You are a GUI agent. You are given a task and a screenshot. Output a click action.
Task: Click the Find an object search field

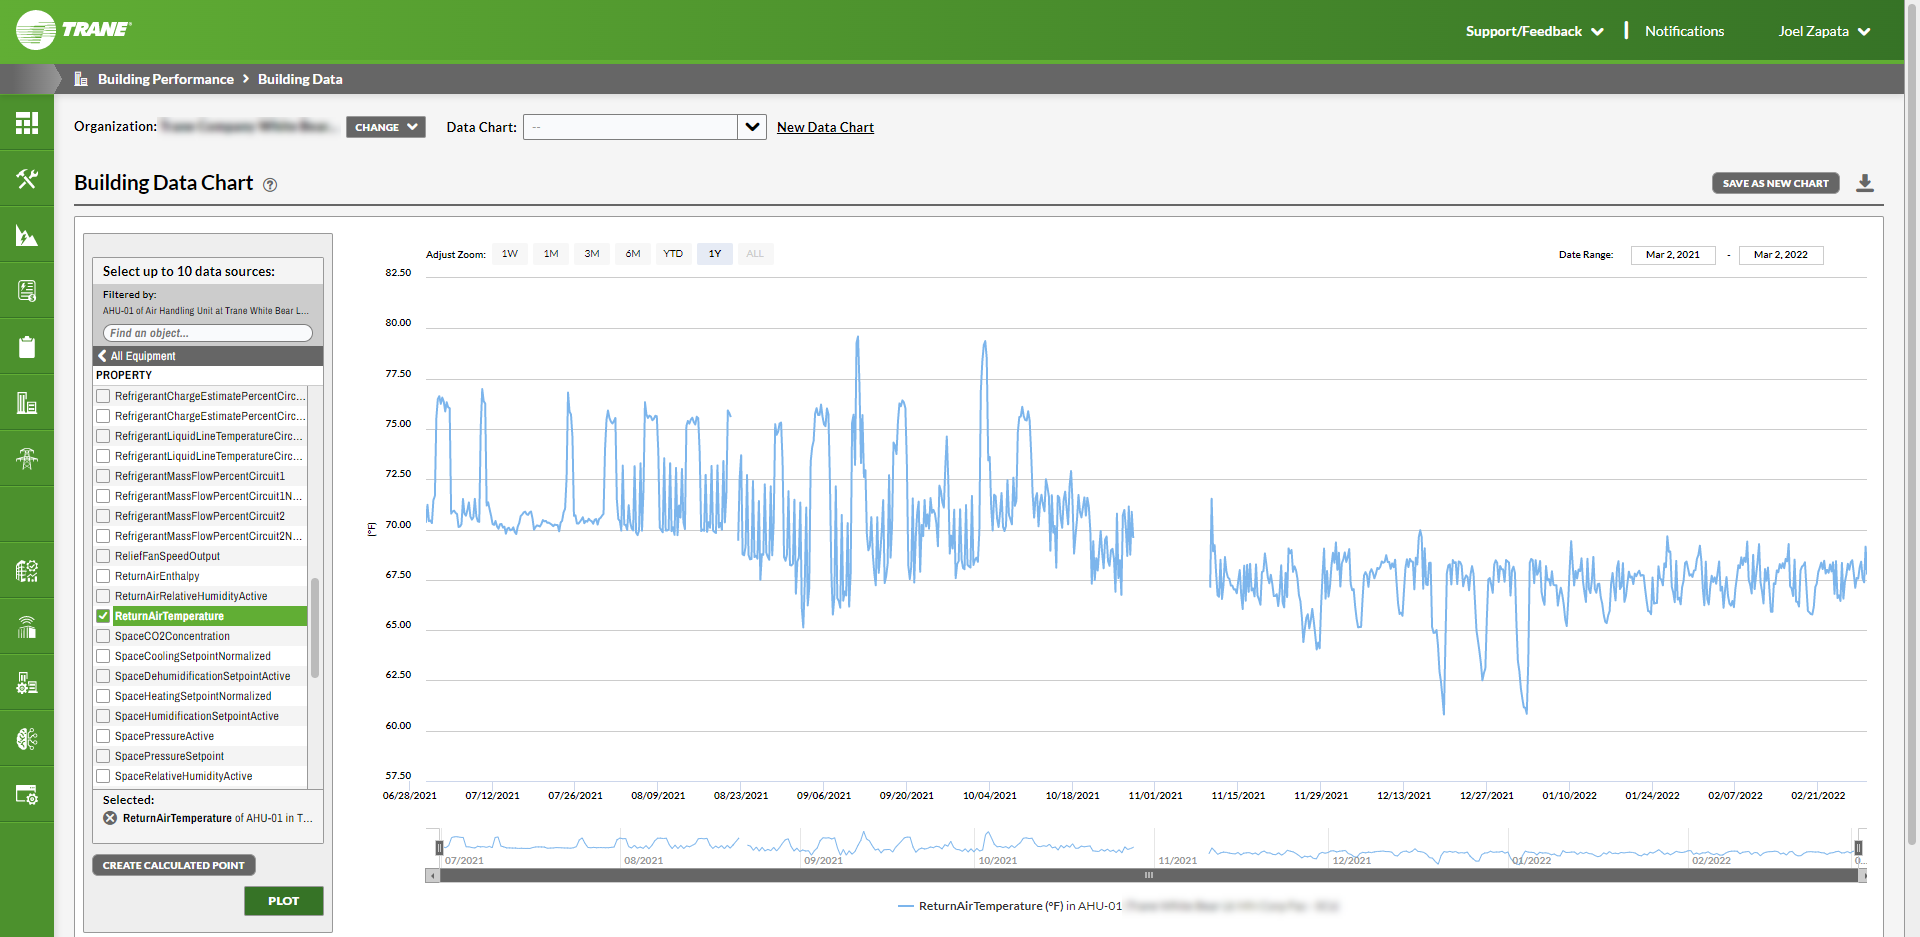point(208,333)
